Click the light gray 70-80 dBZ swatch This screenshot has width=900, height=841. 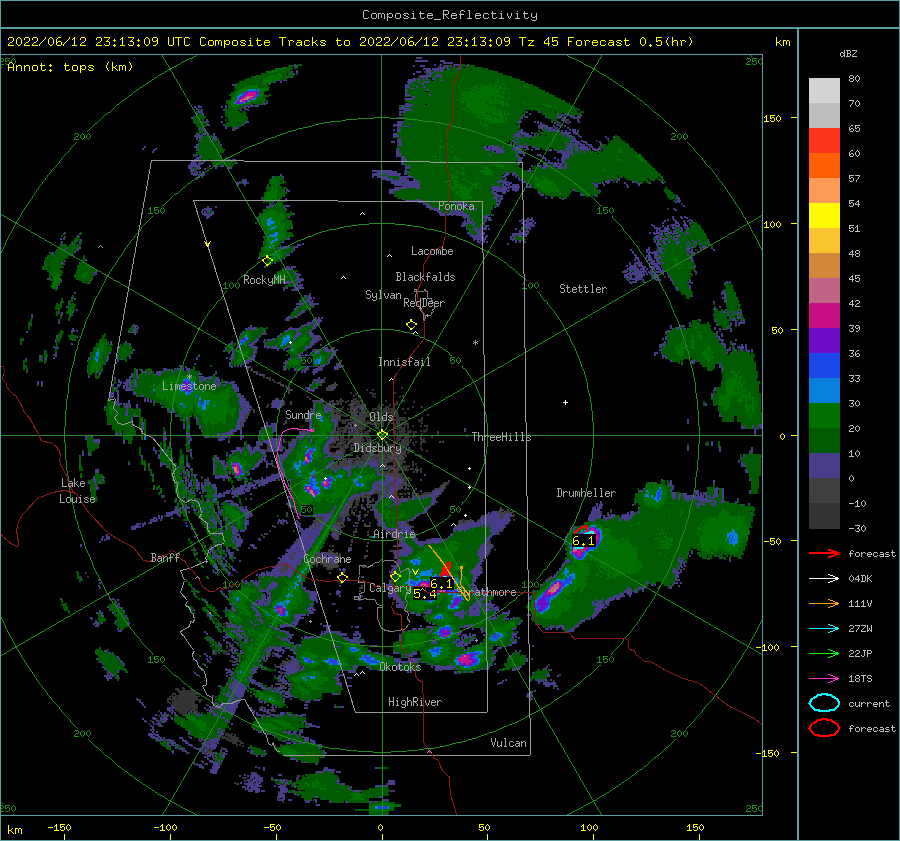click(x=824, y=91)
